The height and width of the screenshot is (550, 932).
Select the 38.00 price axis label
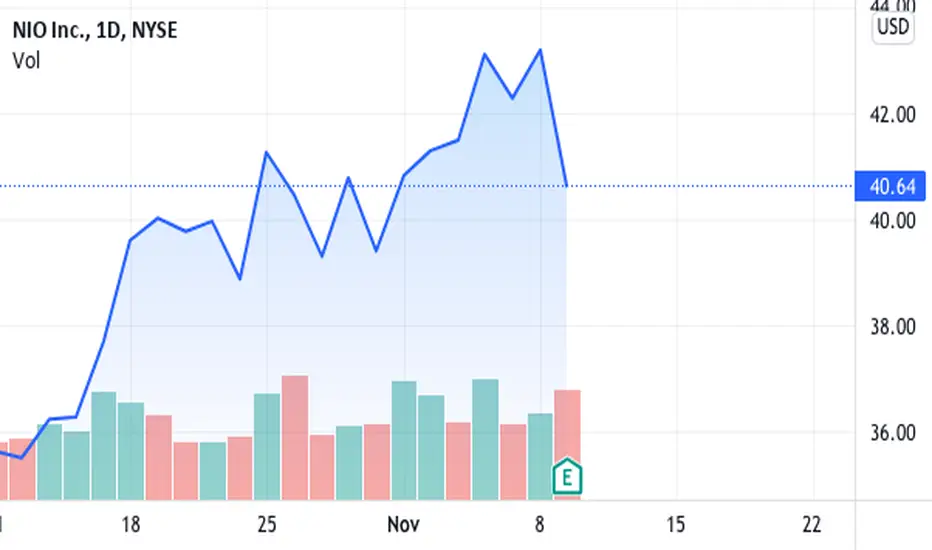[x=892, y=326]
